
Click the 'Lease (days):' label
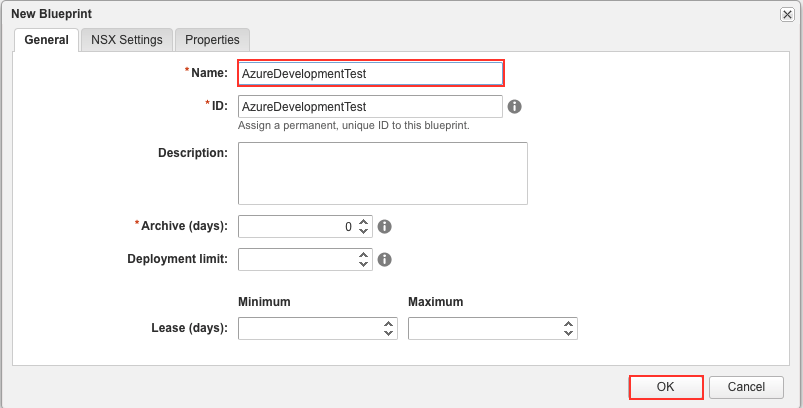189,328
